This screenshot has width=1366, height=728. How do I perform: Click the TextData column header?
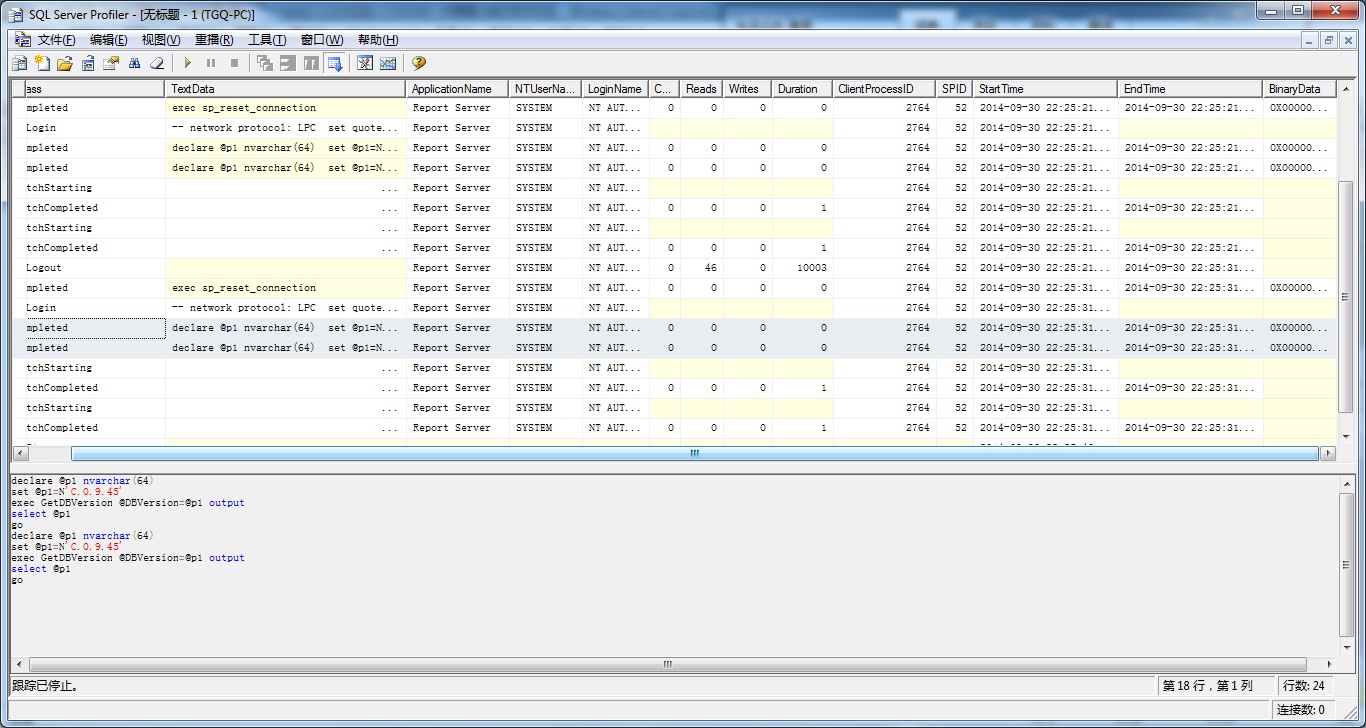pyautogui.click(x=286, y=89)
